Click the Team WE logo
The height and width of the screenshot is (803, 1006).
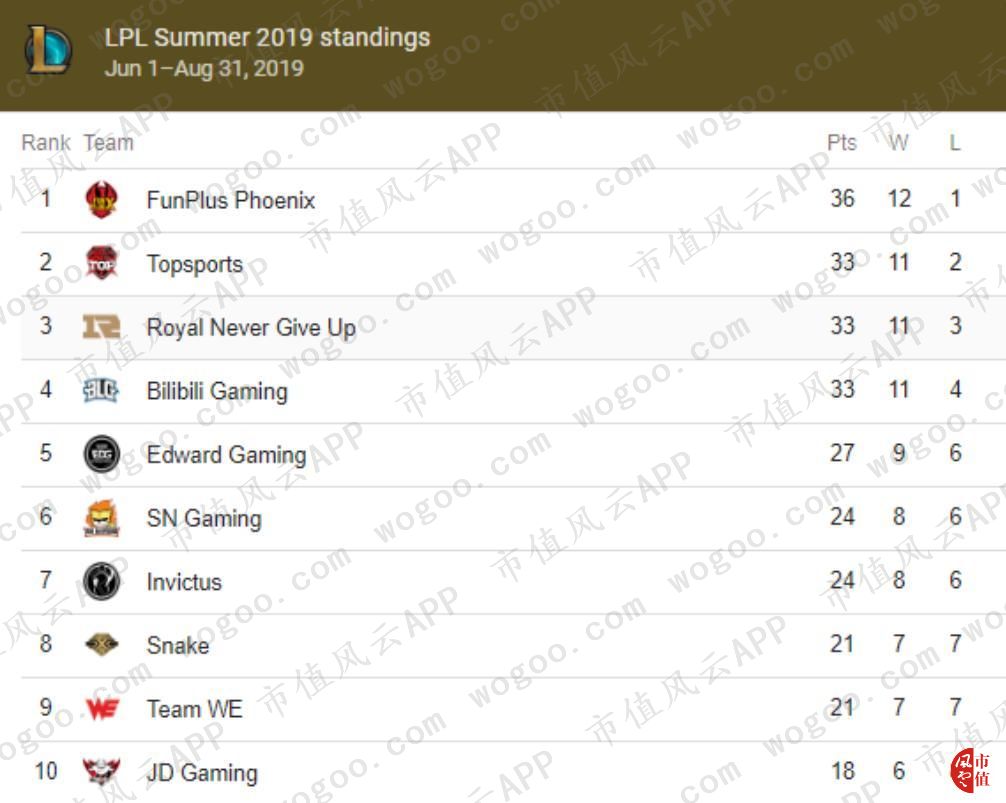(x=101, y=709)
